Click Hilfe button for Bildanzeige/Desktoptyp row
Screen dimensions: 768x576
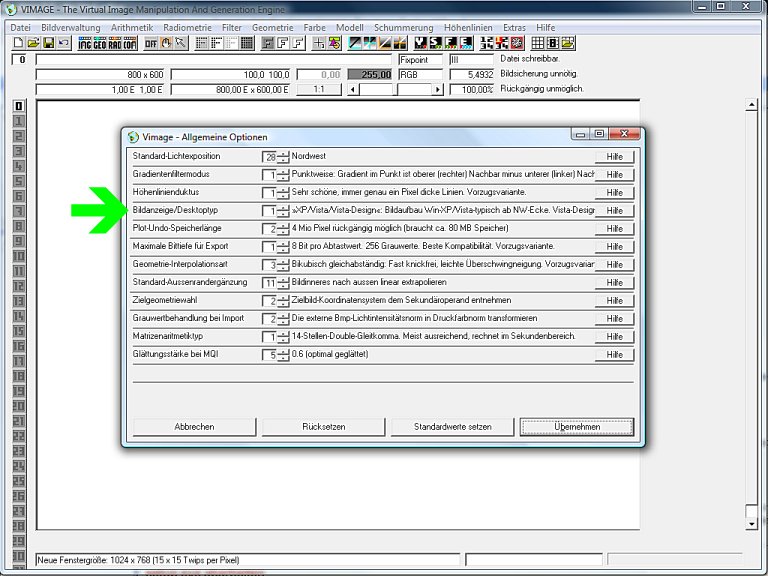pyautogui.click(x=614, y=211)
